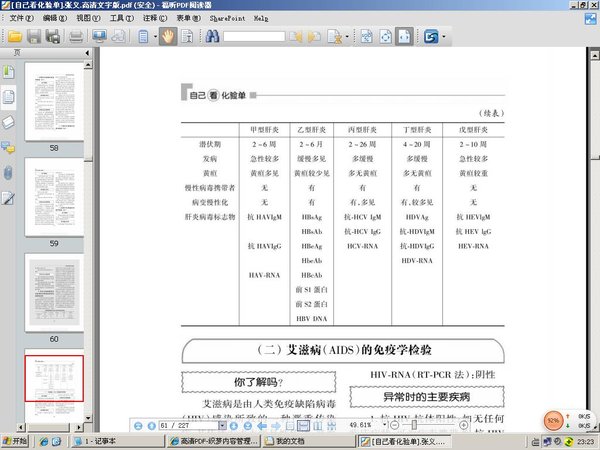Image resolution: width=600 pixels, height=450 pixels.
Task: Switch to 记事本 taskbar window
Action: pyautogui.click(x=117, y=442)
